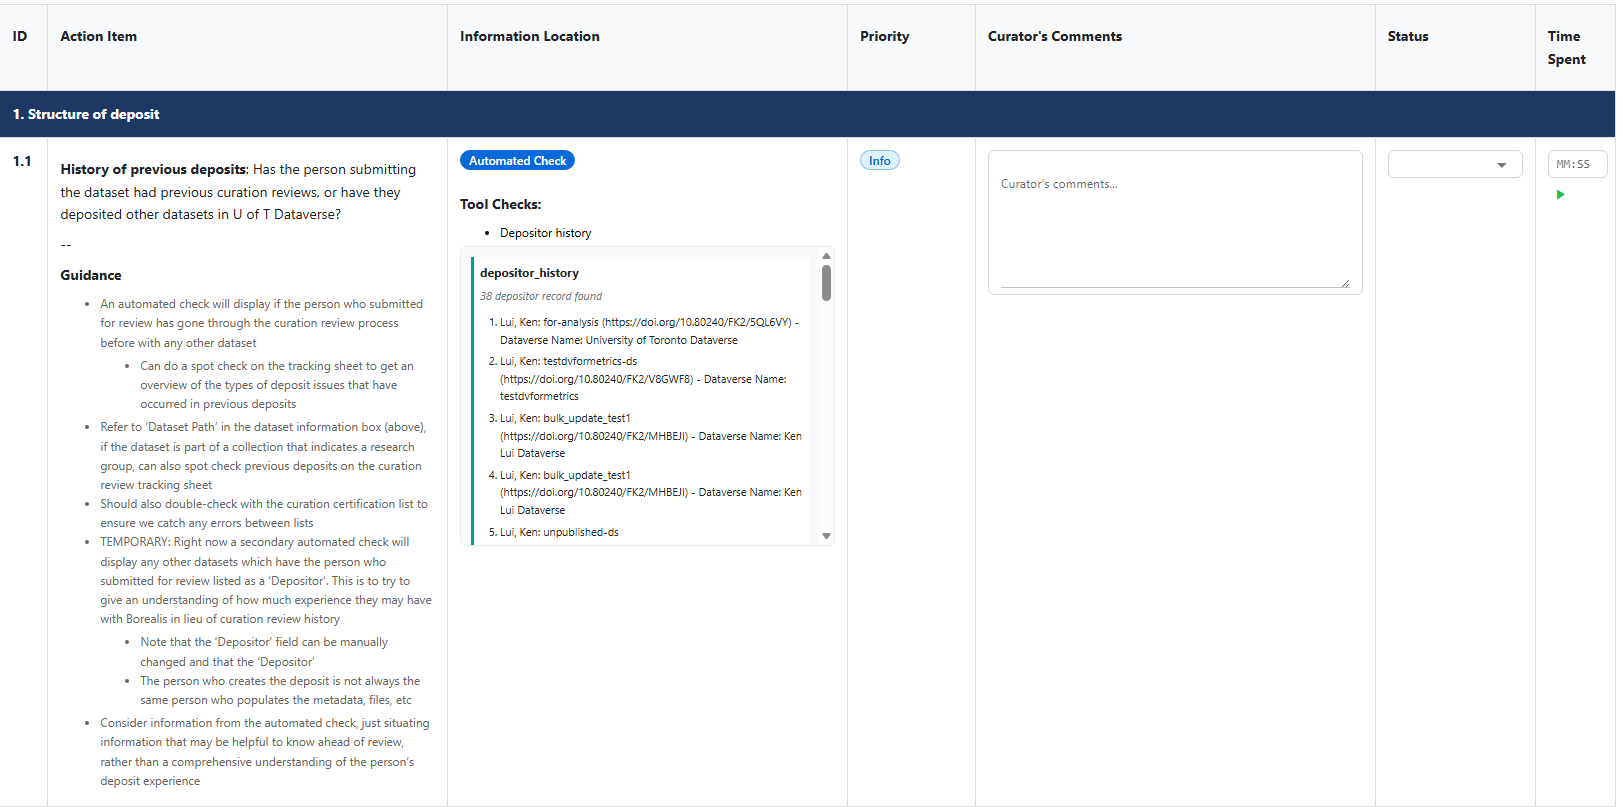This screenshot has width=1623, height=807.
Task: Click the 'Action Item' column header
Action: [x=98, y=37]
